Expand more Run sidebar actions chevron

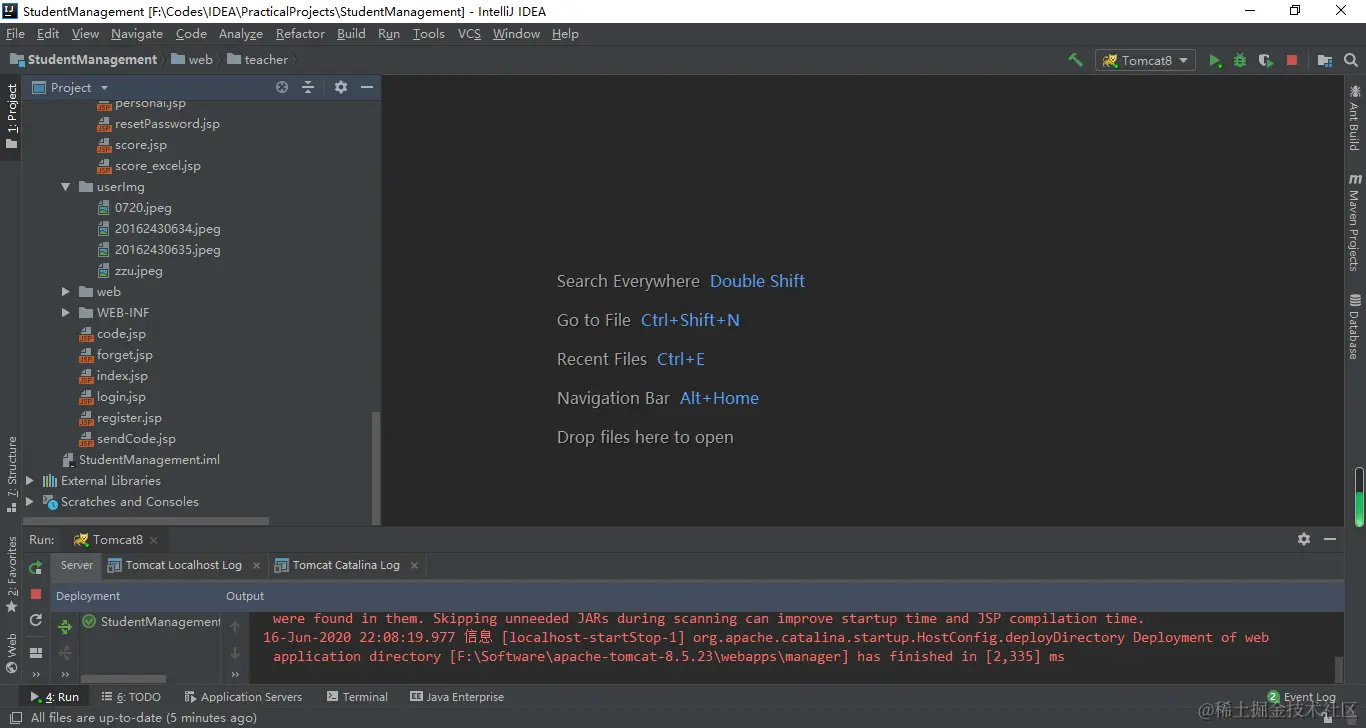click(36, 675)
